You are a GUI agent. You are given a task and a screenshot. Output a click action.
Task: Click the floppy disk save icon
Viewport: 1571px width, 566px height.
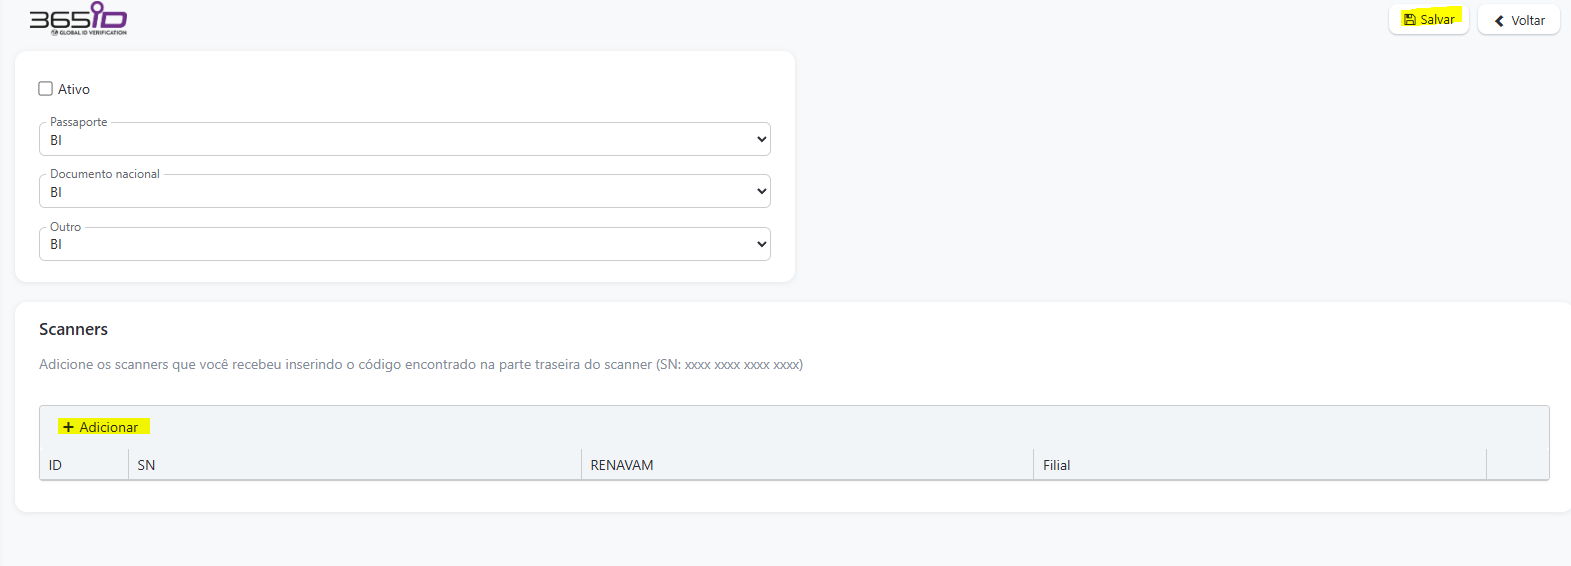1409,19
